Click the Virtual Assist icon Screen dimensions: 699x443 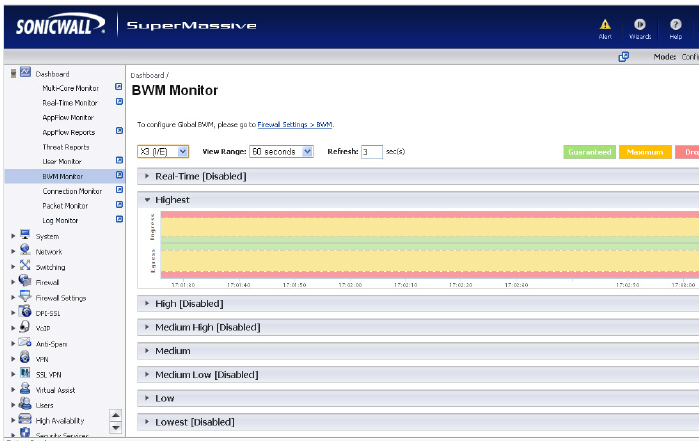click(x=25, y=388)
